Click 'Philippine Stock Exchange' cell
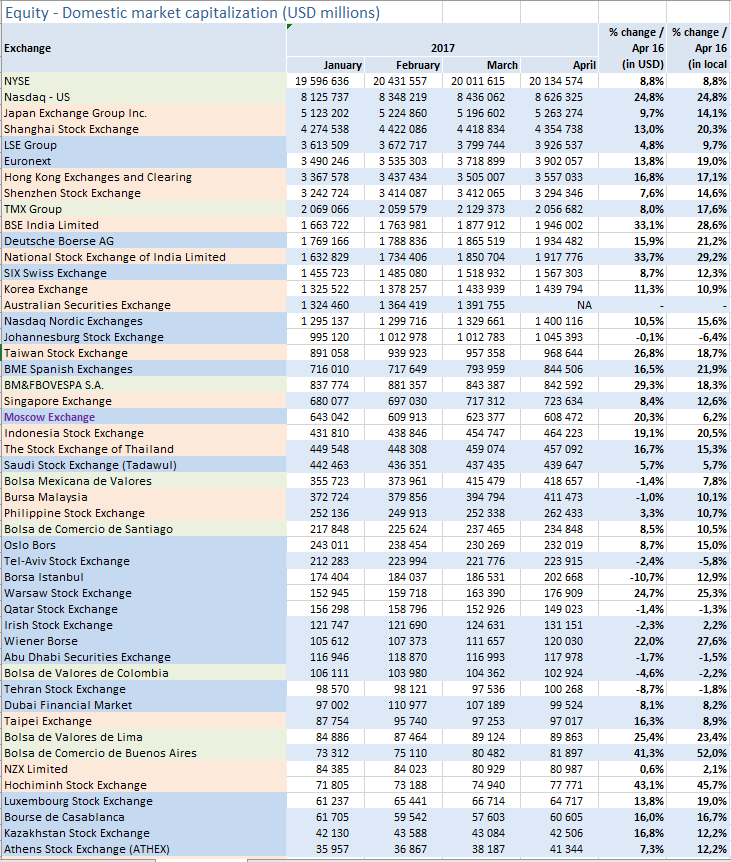The height and width of the screenshot is (862, 731). point(144,512)
